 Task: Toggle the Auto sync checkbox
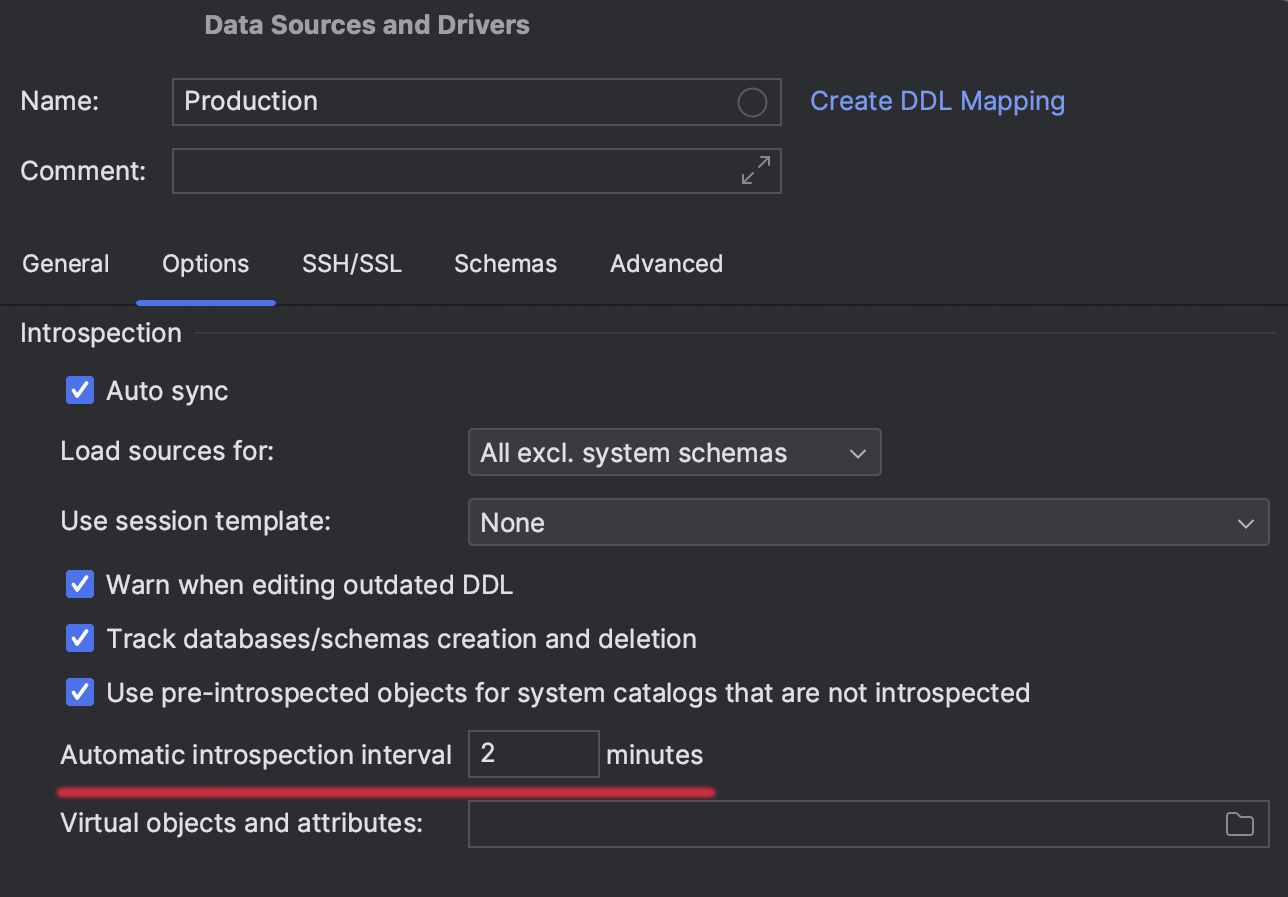coord(80,390)
